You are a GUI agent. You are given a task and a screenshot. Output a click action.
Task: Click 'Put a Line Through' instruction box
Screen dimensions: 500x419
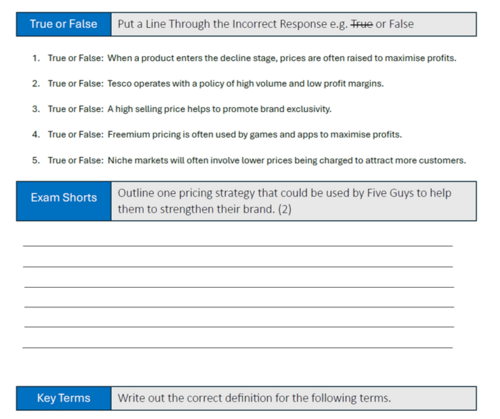pyautogui.click(x=294, y=24)
